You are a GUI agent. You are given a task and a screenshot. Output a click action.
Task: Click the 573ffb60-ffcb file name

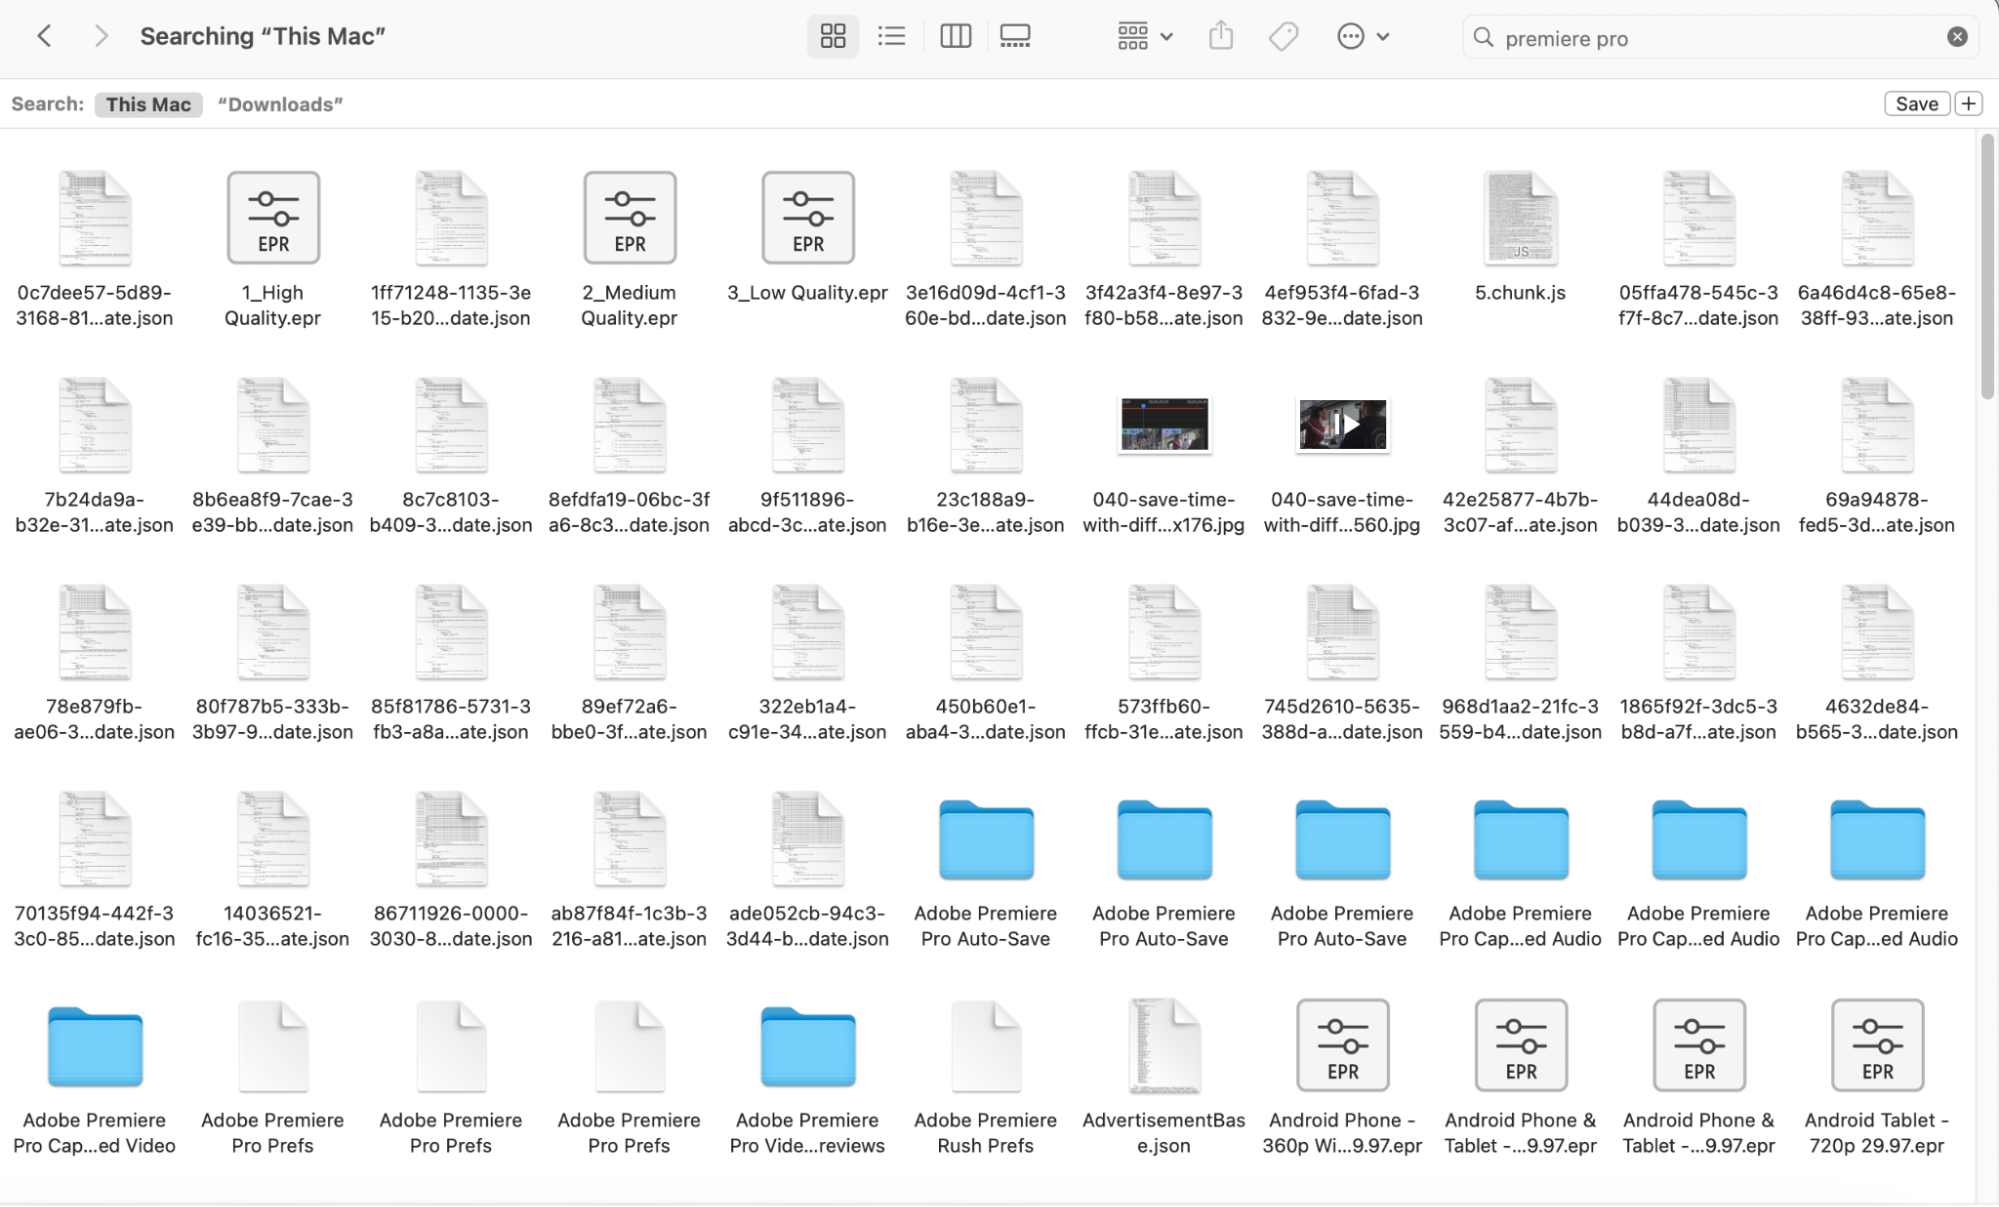[1163, 719]
